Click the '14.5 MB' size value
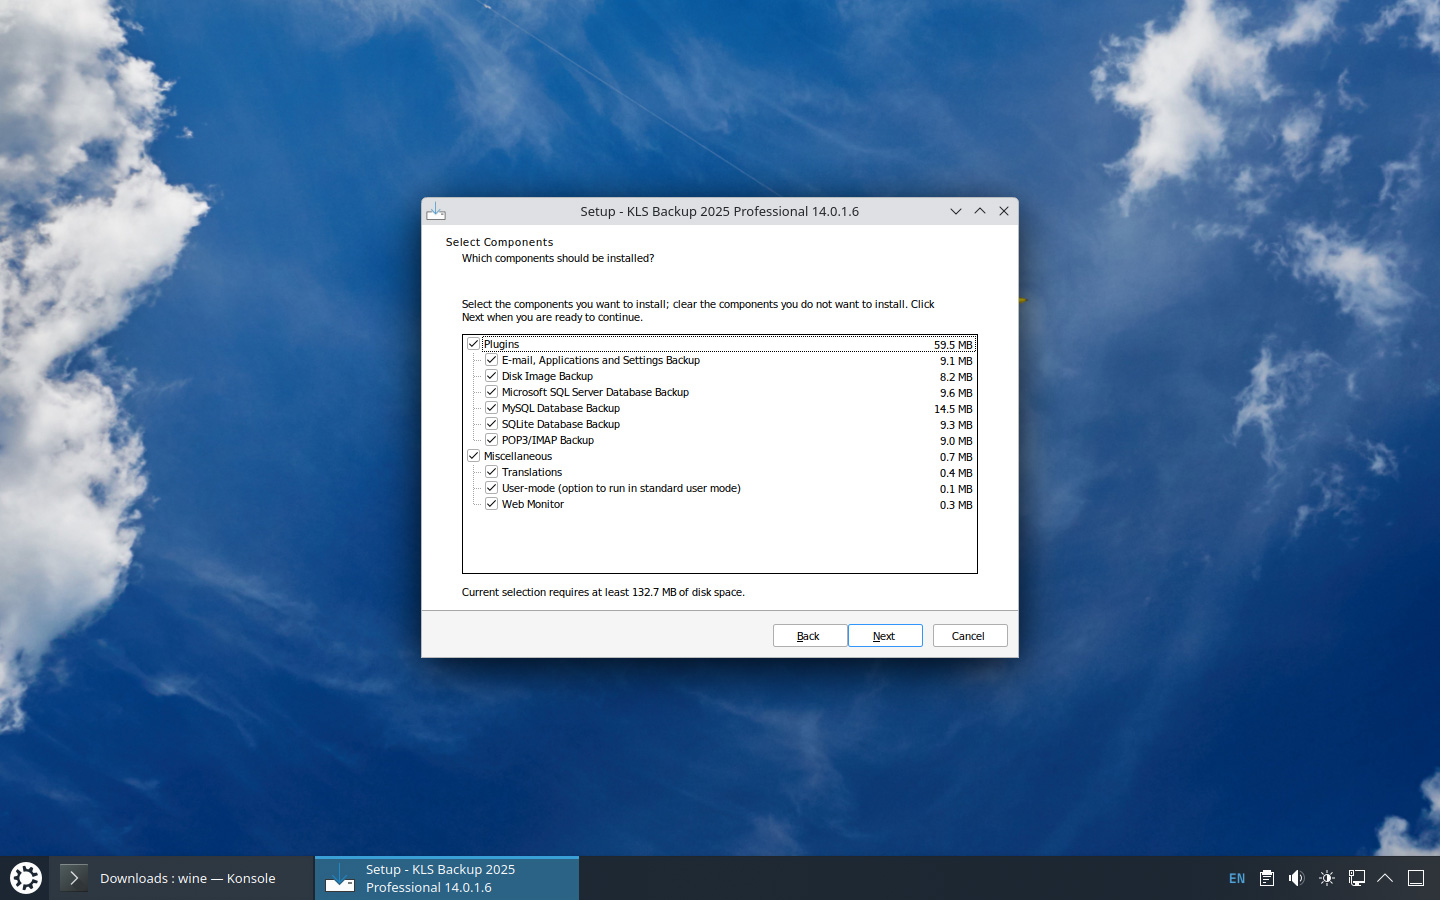The height and width of the screenshot is (900, 1440). [953, 409]
